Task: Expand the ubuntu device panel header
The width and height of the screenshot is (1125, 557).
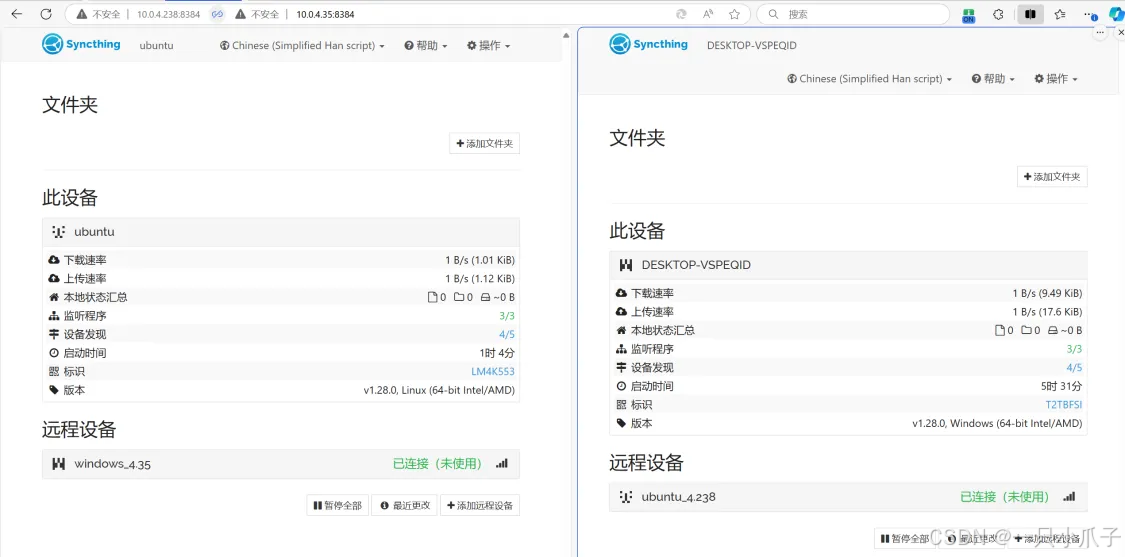Action: point(281,232)
